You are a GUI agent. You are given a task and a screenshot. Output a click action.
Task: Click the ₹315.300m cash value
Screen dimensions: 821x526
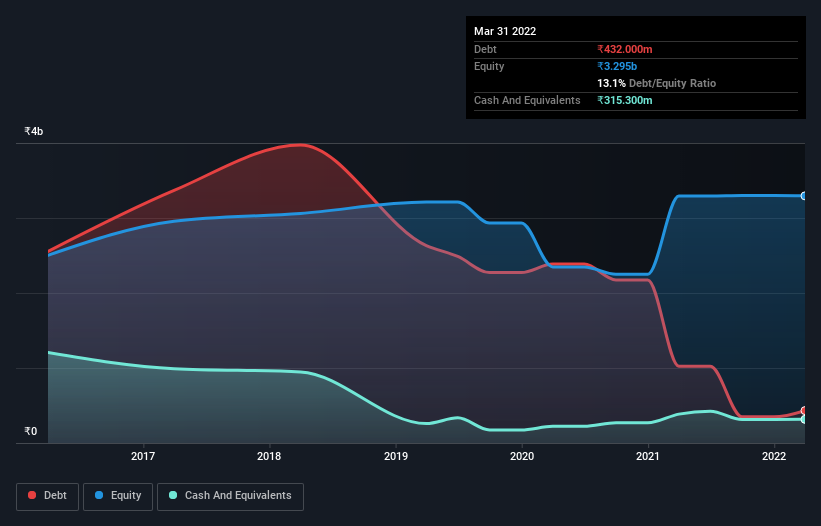click(625, 100)
